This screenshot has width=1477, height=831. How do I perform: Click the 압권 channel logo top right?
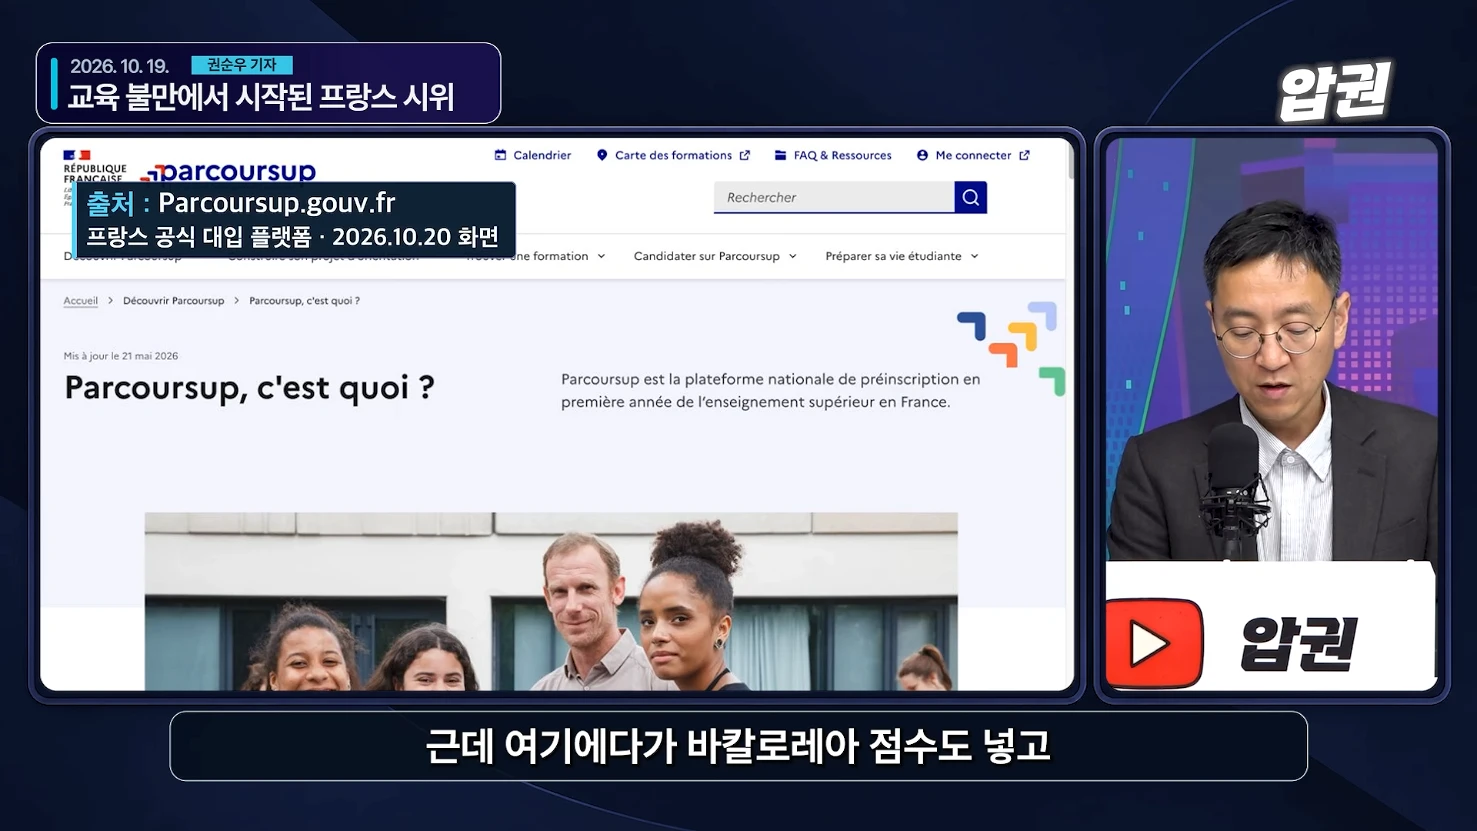coord(1334,91)
